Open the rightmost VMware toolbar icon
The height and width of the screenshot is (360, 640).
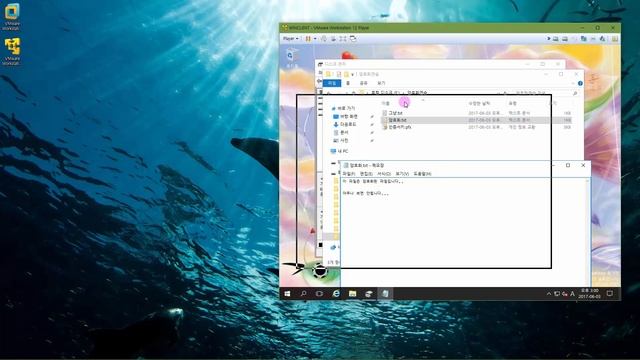click(x=615, y=39)
